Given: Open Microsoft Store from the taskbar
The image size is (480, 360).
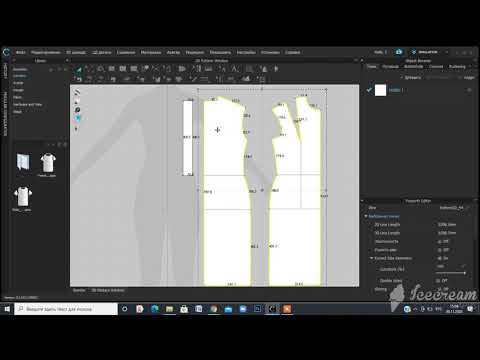Looking at the screenshot, I should pos(184,309).
